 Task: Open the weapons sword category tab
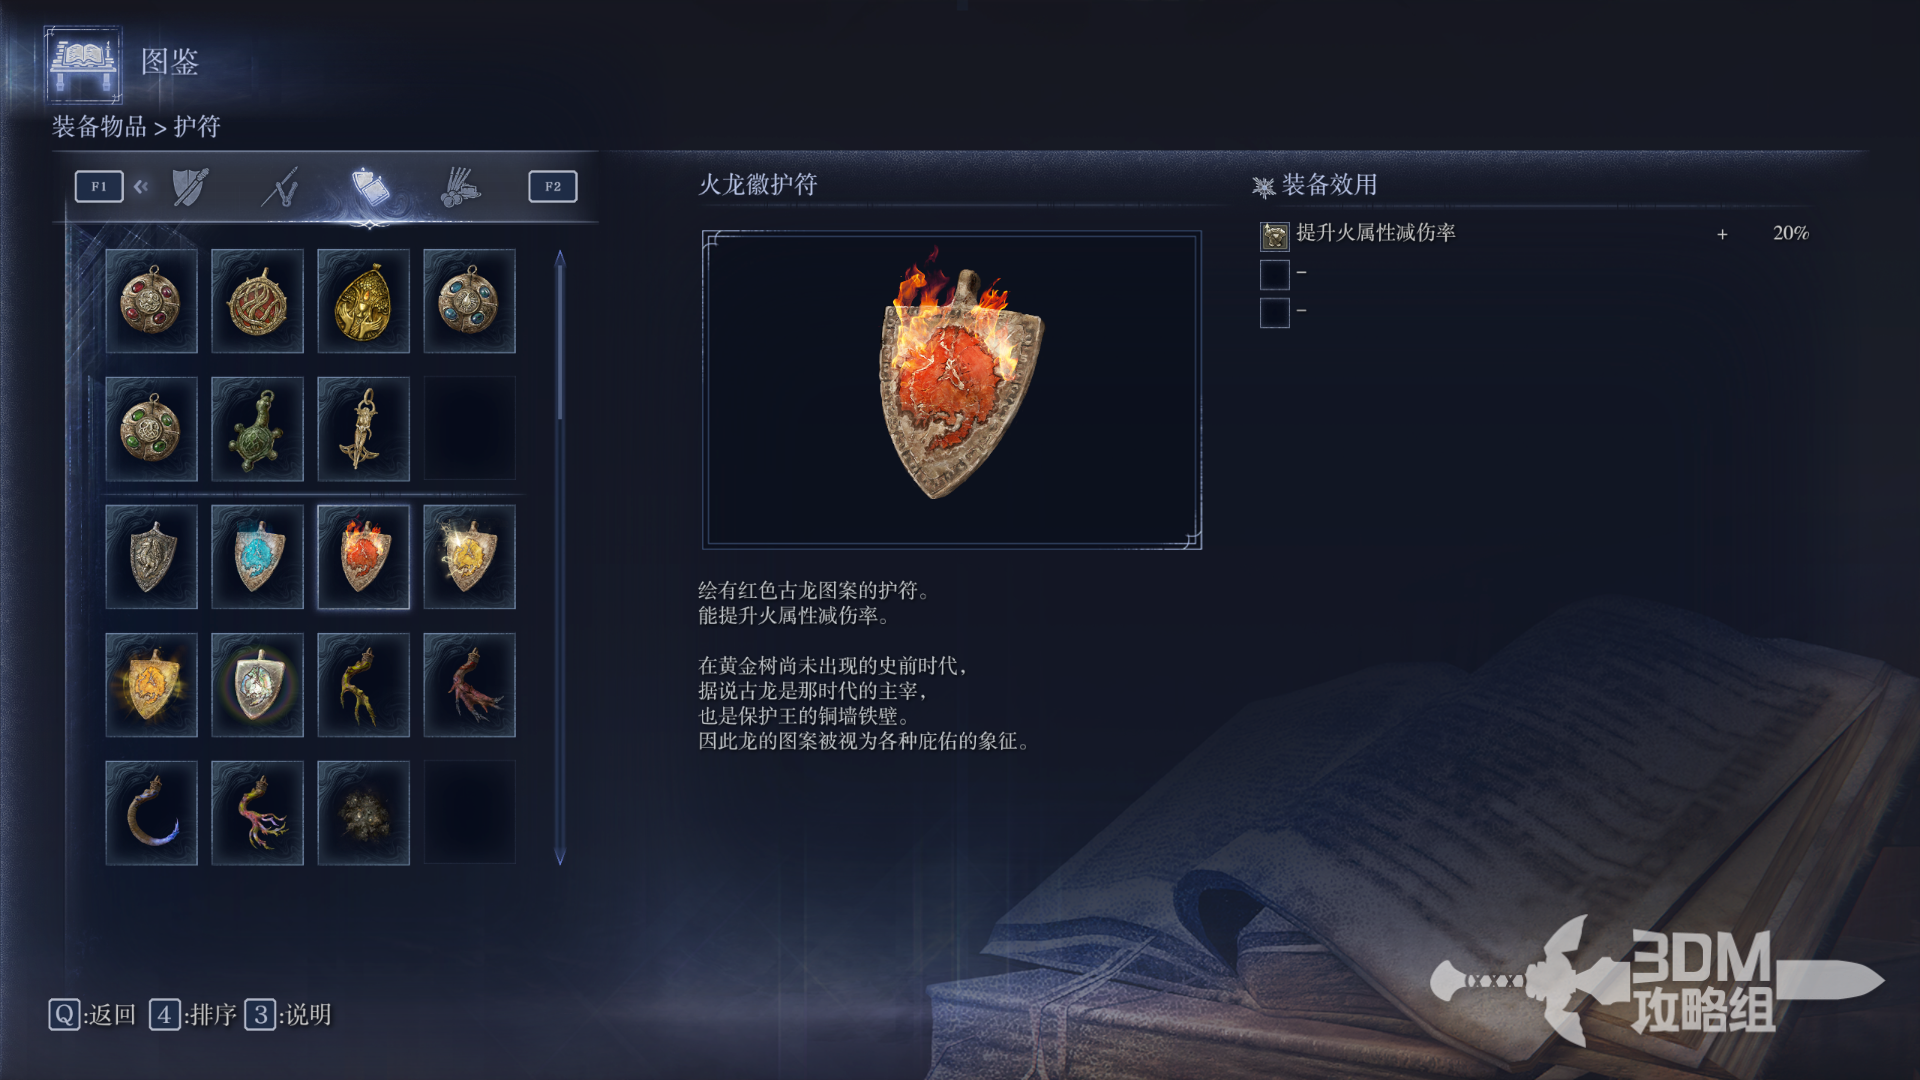pos(281,187)
